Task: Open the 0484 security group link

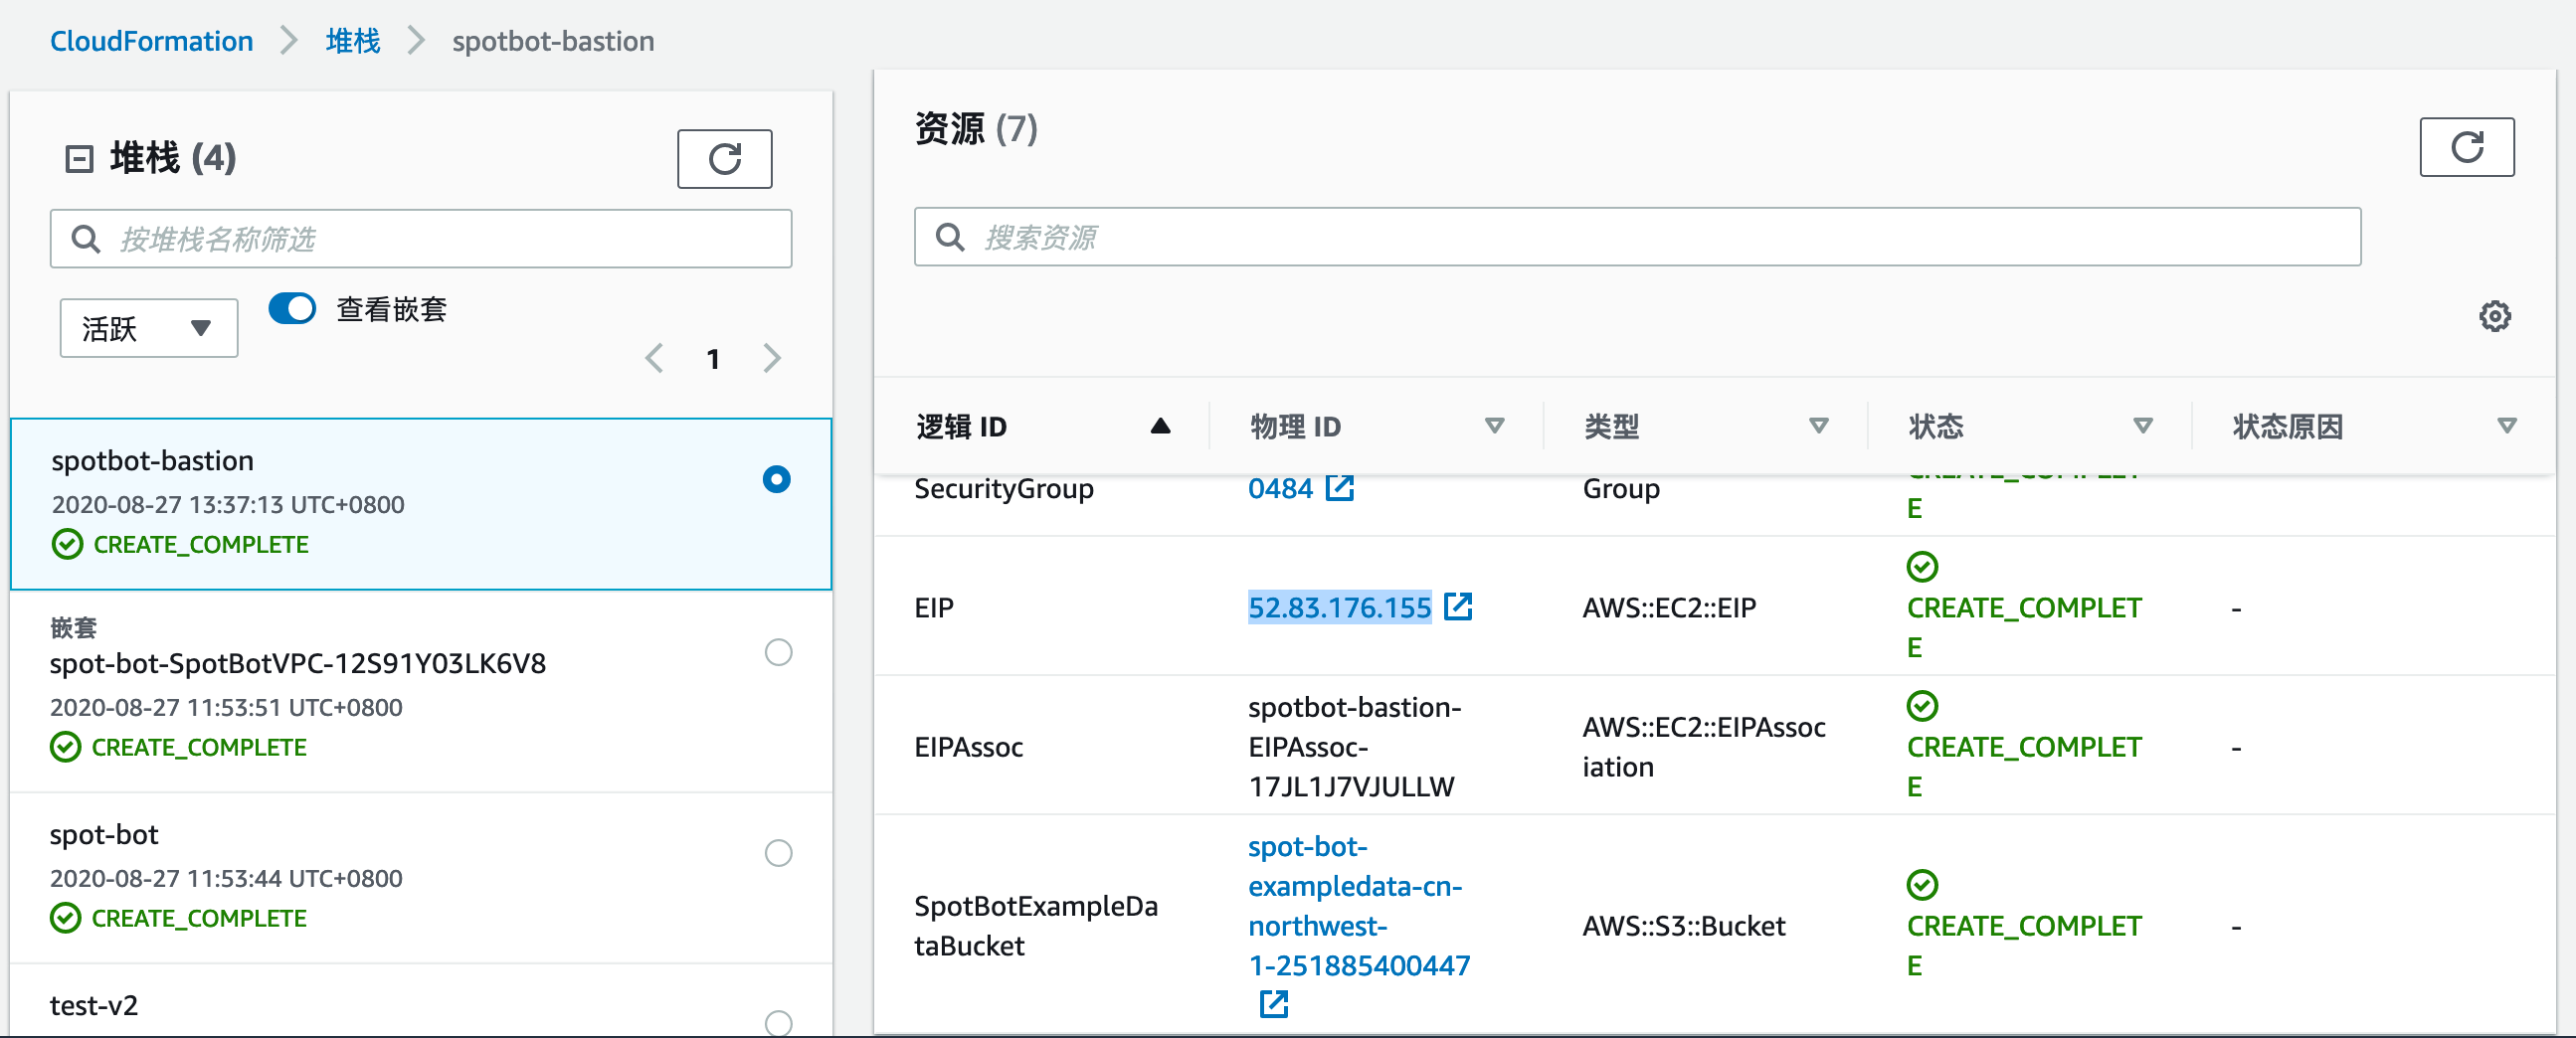Action: pyautogui.click(x=1280, y=488)
